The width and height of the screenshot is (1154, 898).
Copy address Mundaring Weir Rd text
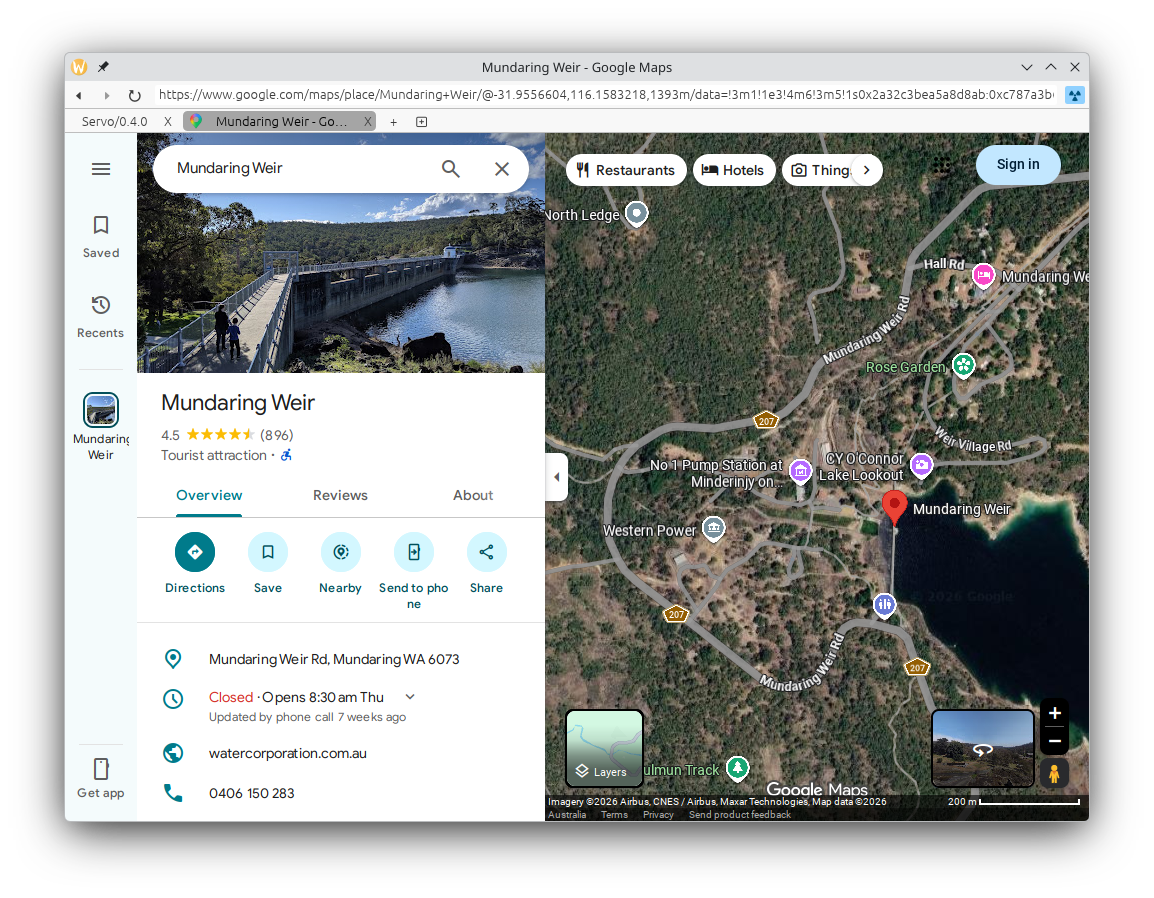click(x=334, y=660)
